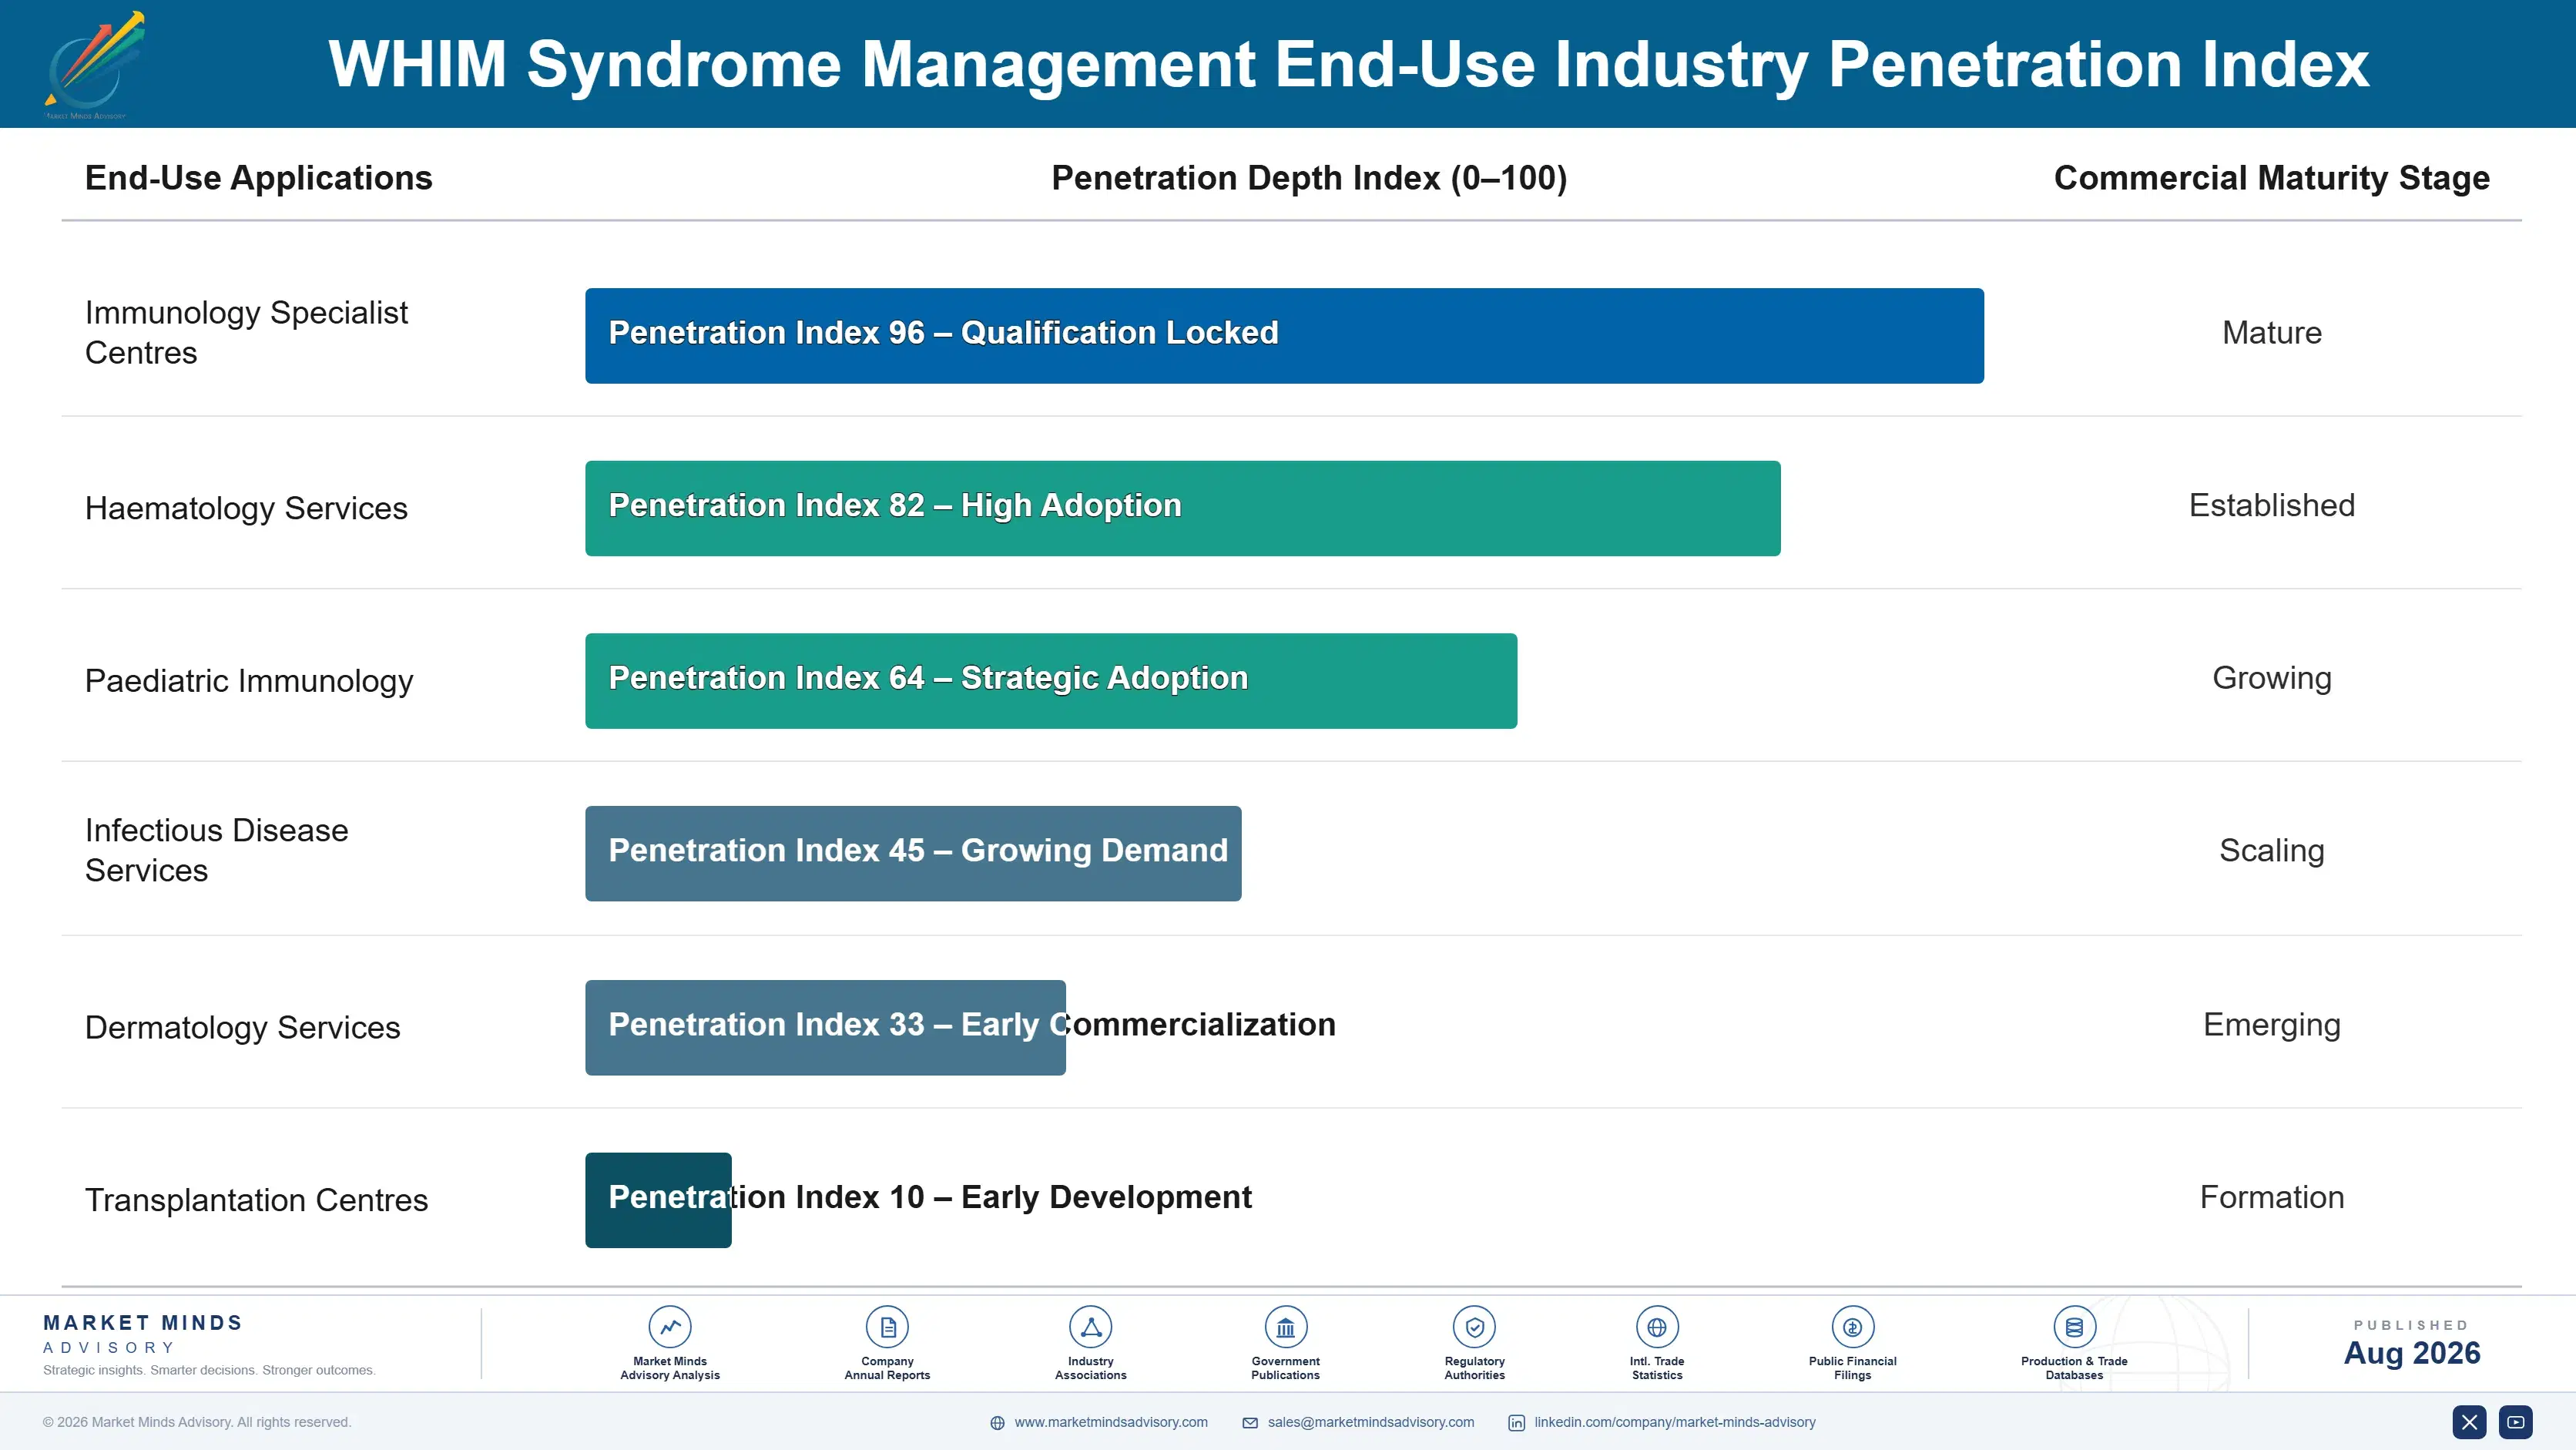This screenshot has width=2576, height=1450.
Task: Click the Government Publications icon
Action: tap(1285, 1327)
